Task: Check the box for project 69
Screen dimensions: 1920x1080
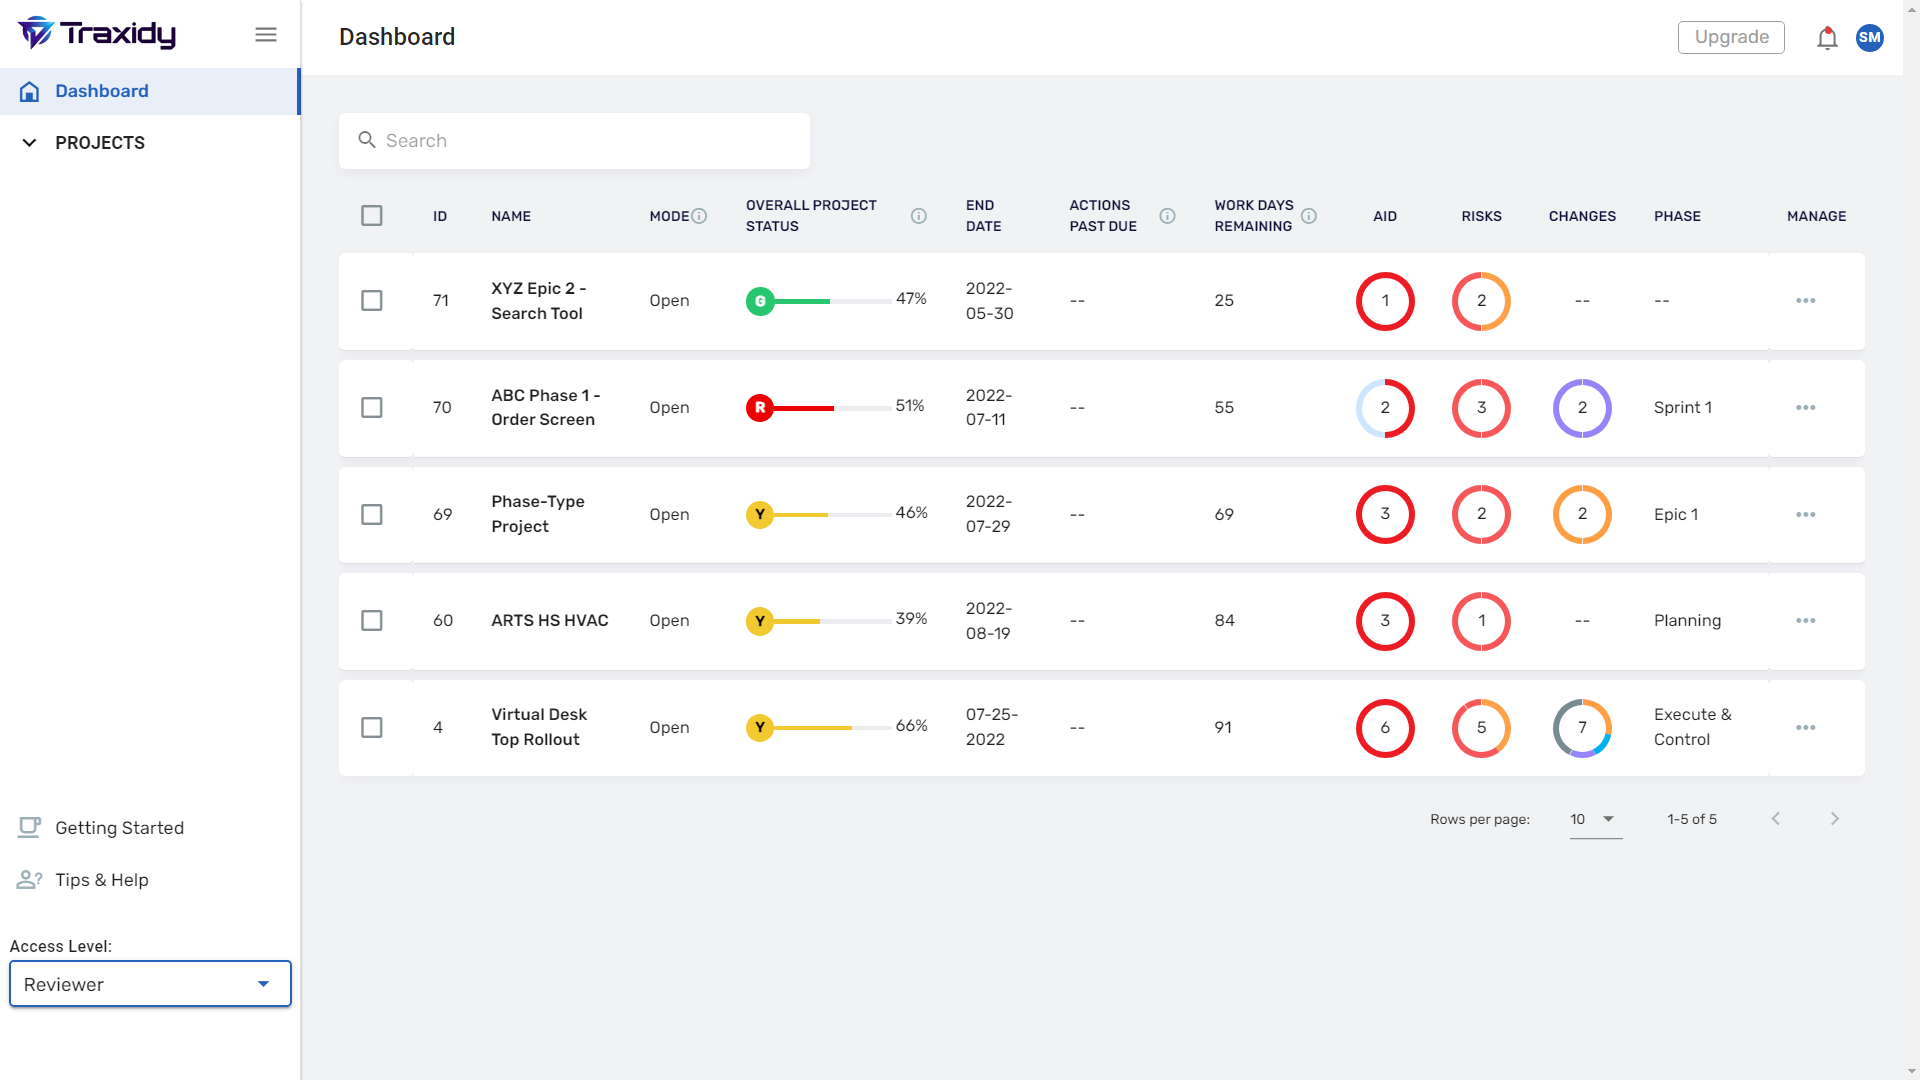Action: pos(372,515)
